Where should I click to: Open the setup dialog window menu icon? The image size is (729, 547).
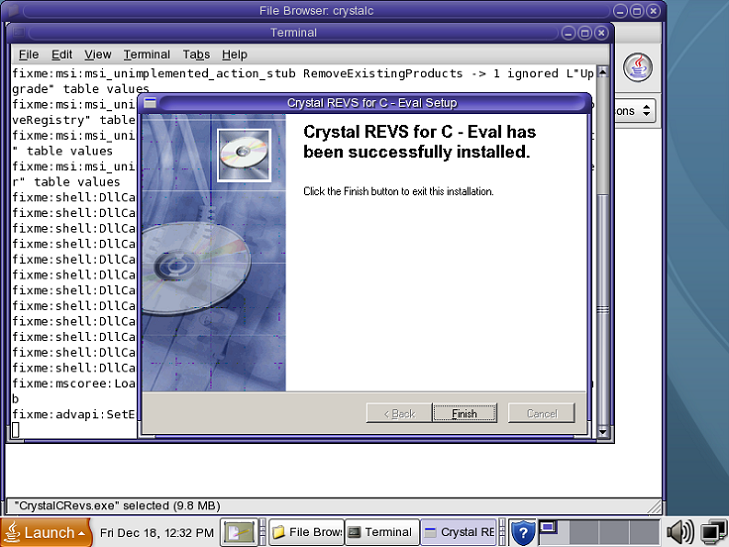[x=150, y=103]
